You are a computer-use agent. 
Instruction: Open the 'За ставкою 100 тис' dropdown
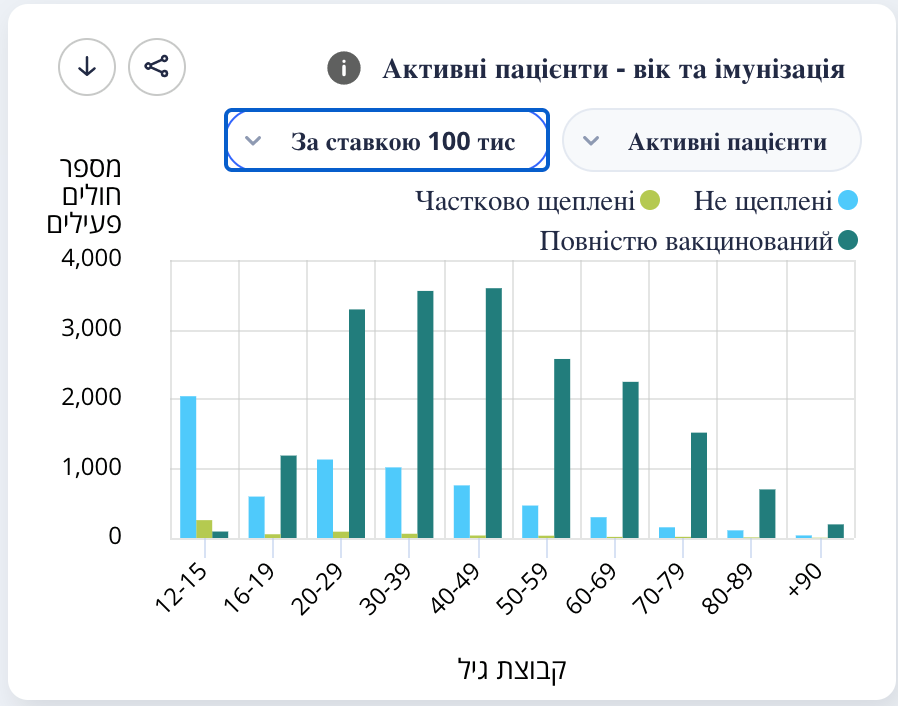coord(386,141)
